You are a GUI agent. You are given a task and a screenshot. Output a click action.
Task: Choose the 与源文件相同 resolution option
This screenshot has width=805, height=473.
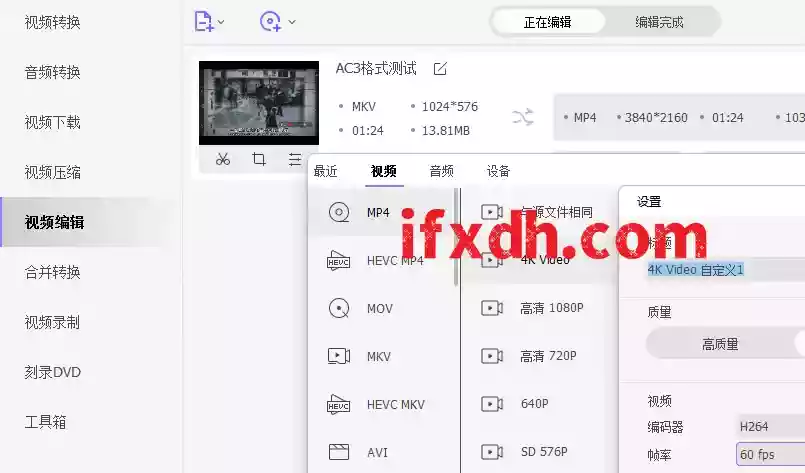540,212
